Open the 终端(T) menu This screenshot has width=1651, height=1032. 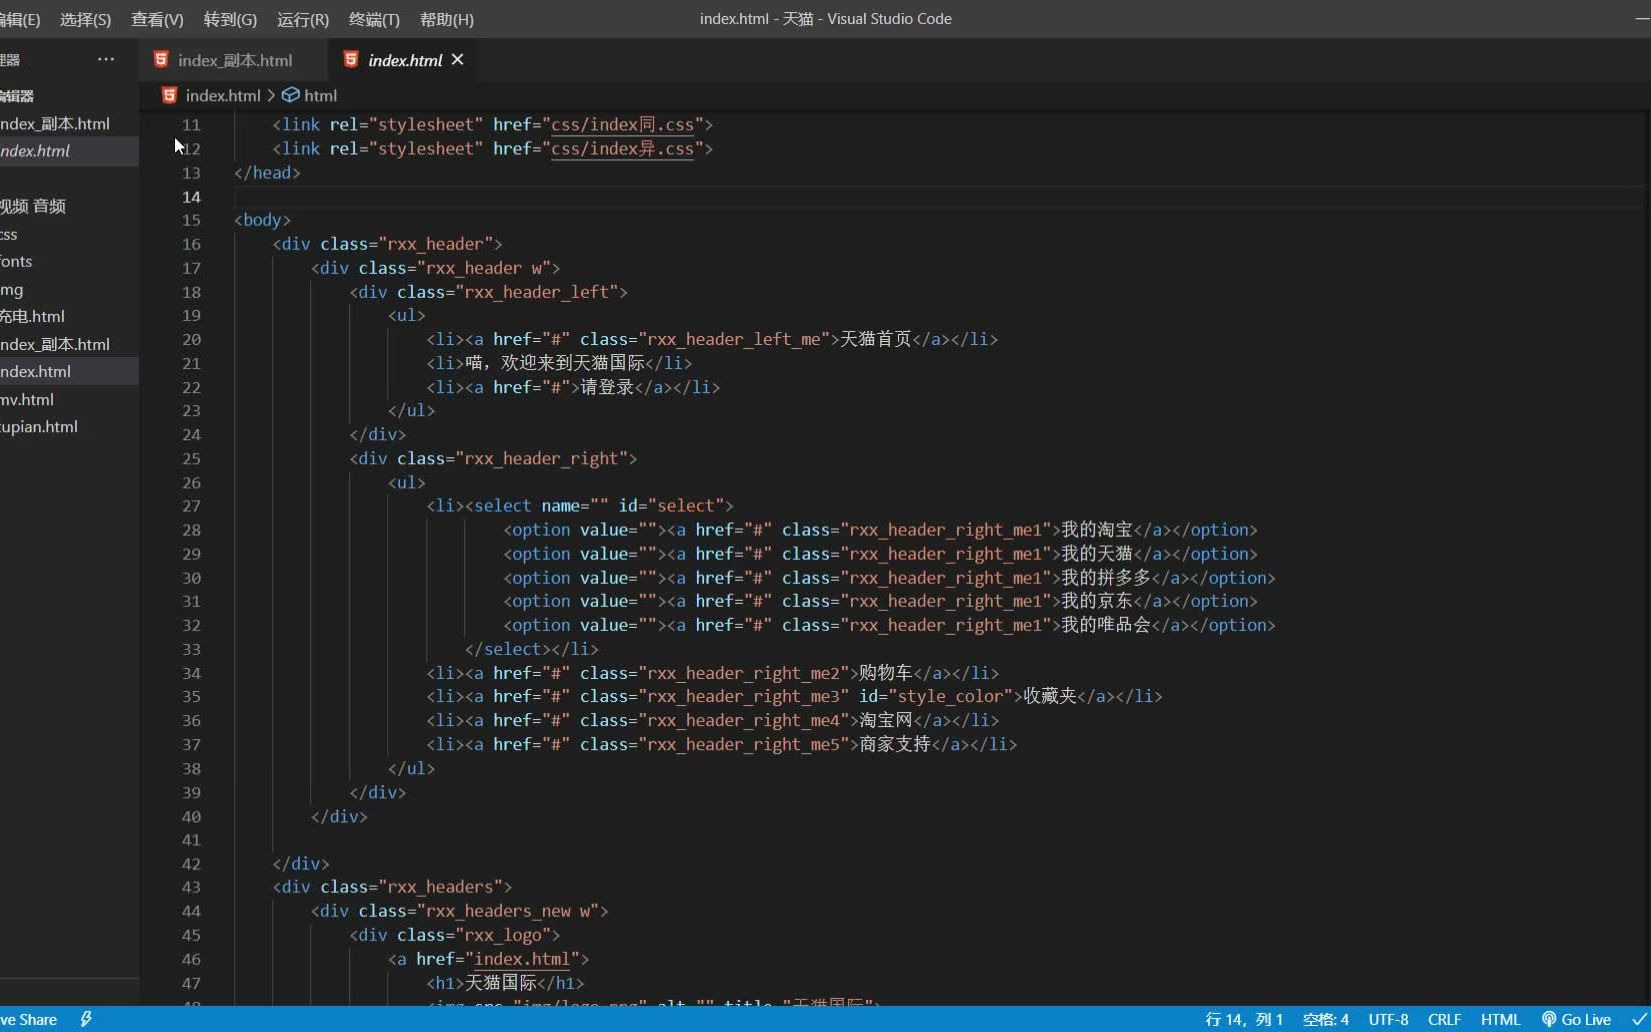point(374,19)
